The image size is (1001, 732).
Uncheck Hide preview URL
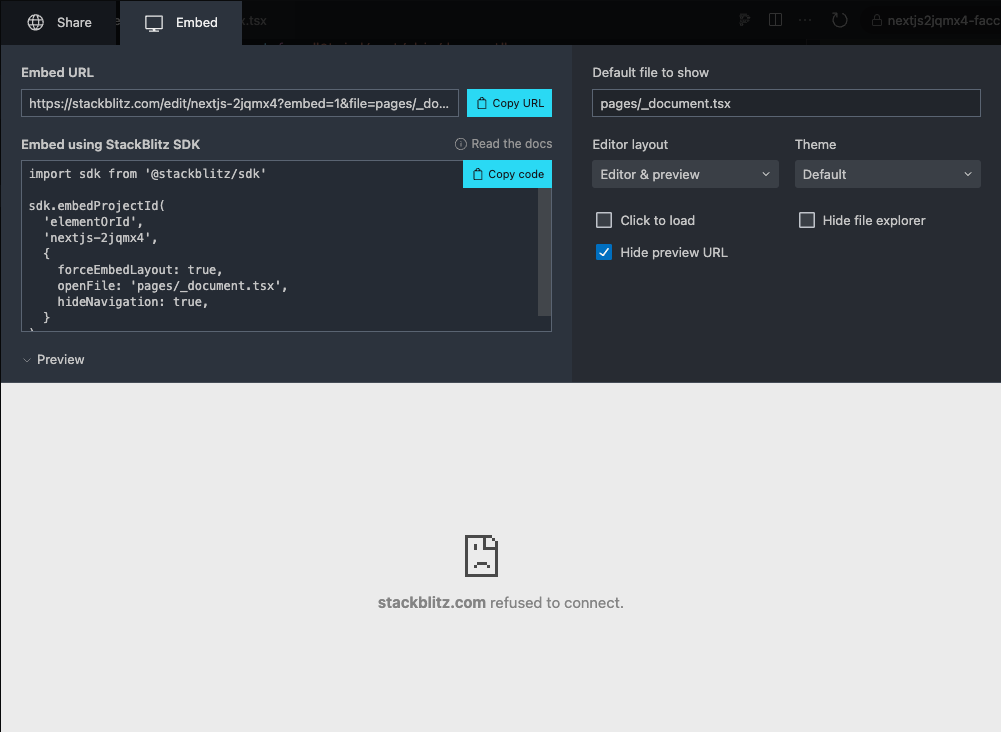click(x=604, y=252)
